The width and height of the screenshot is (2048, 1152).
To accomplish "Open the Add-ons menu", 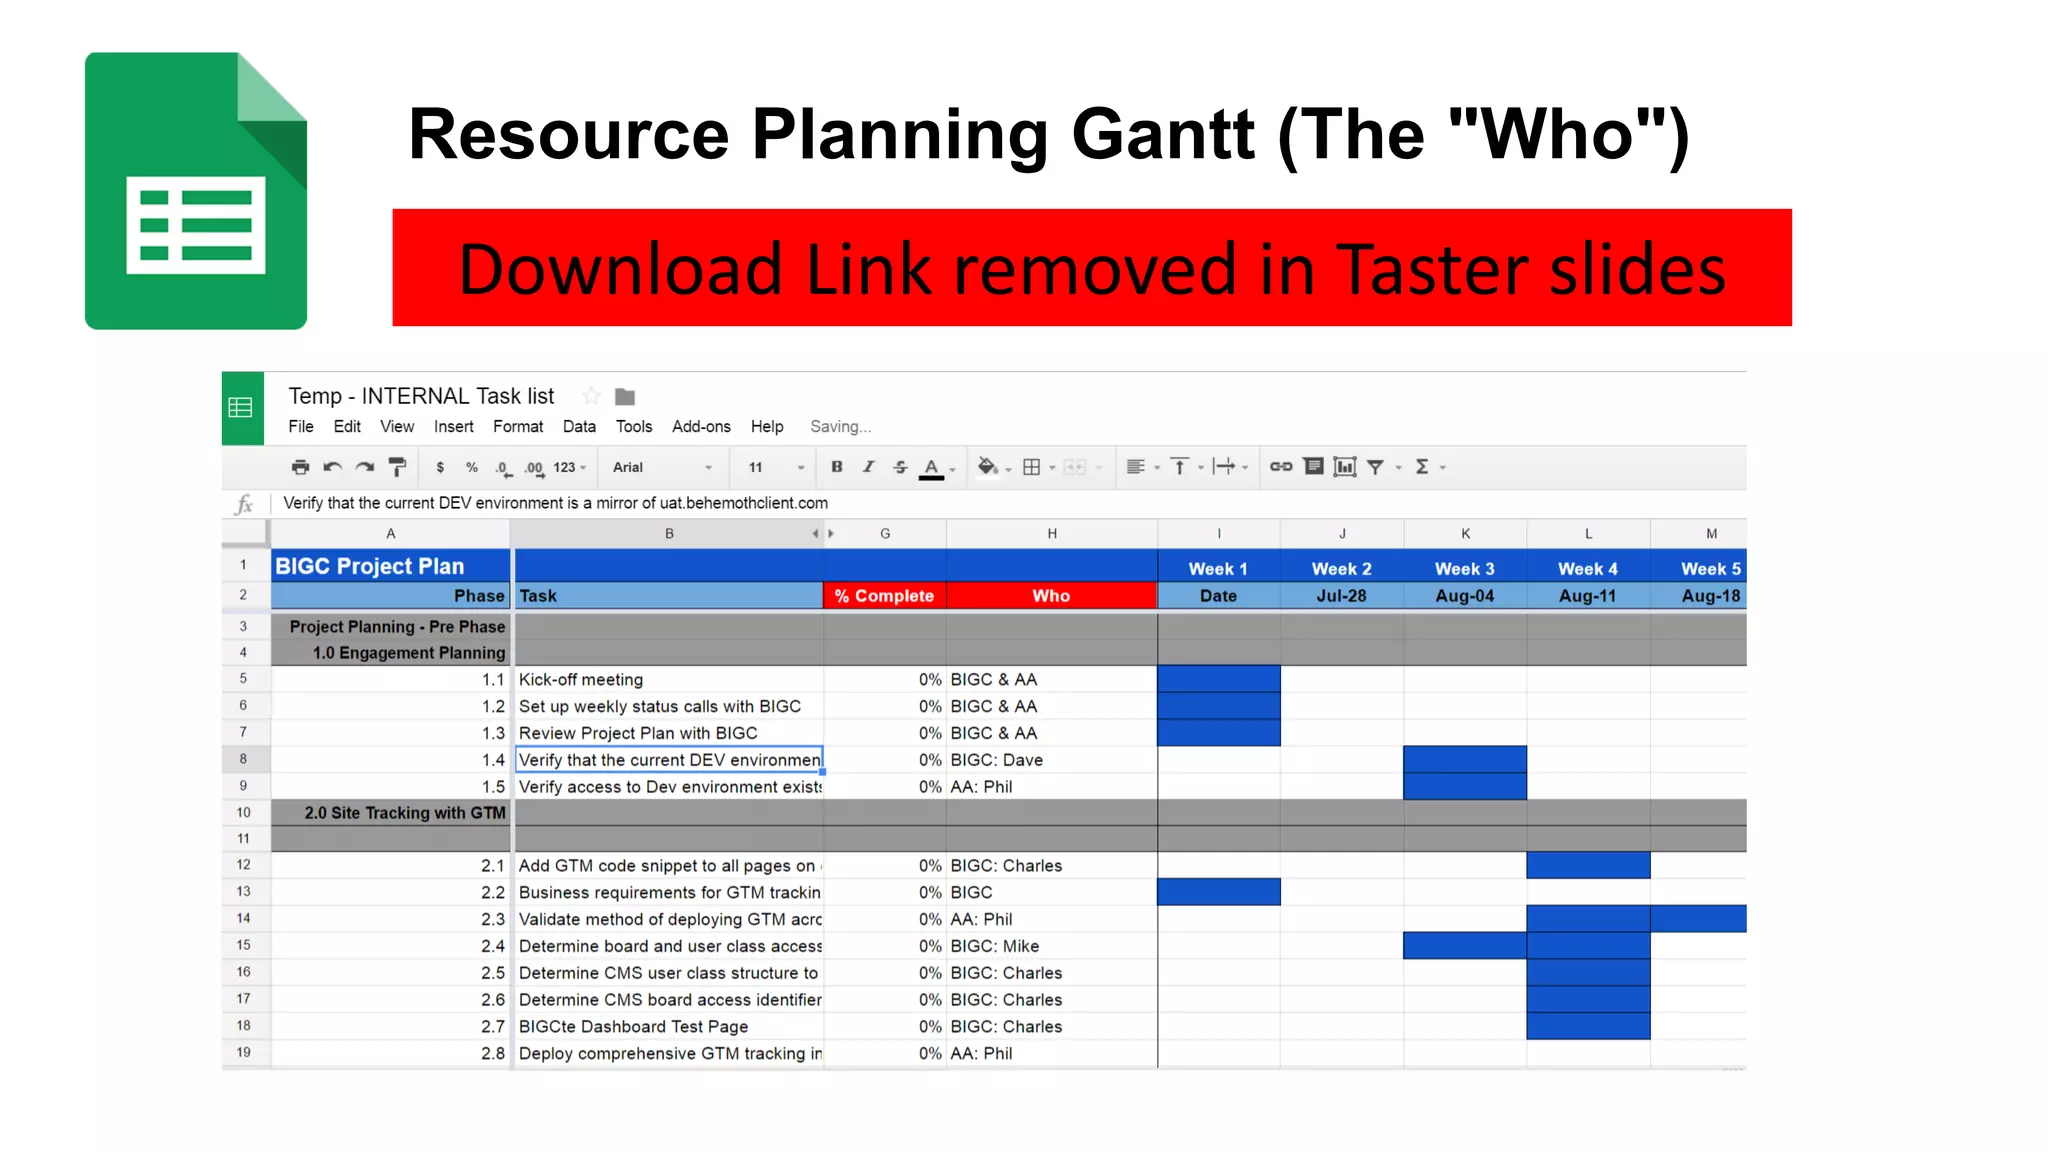I will pyautogui.click(x=701, y=427).
